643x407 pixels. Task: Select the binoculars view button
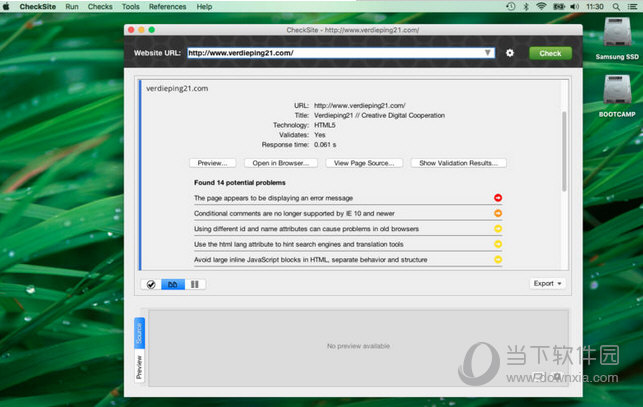point(173,284)
